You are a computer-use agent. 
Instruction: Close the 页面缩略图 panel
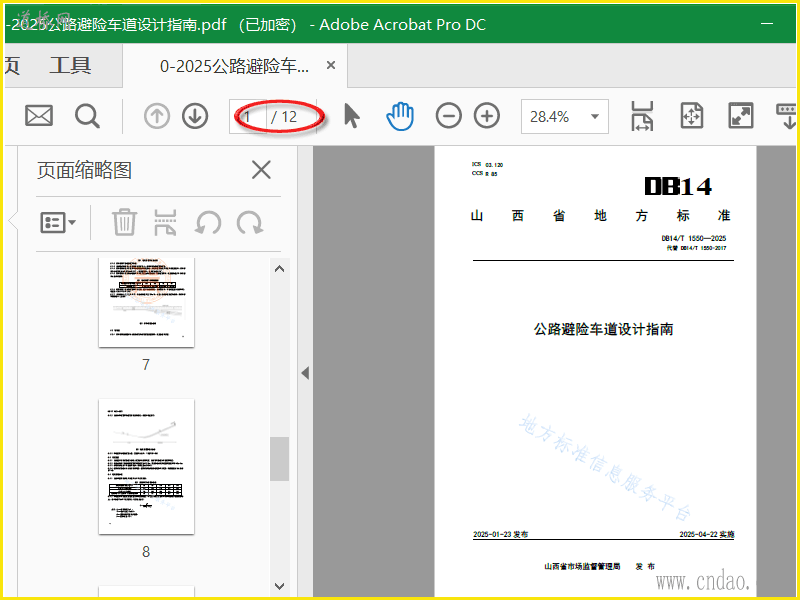(x=261, y=170)
